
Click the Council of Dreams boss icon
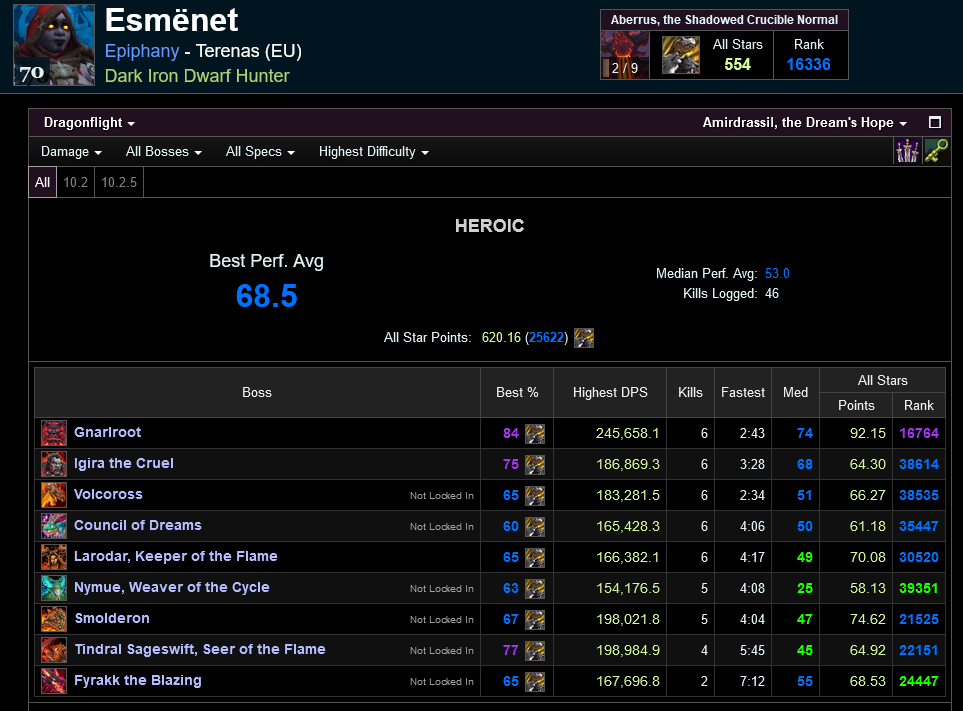(54, 526)
